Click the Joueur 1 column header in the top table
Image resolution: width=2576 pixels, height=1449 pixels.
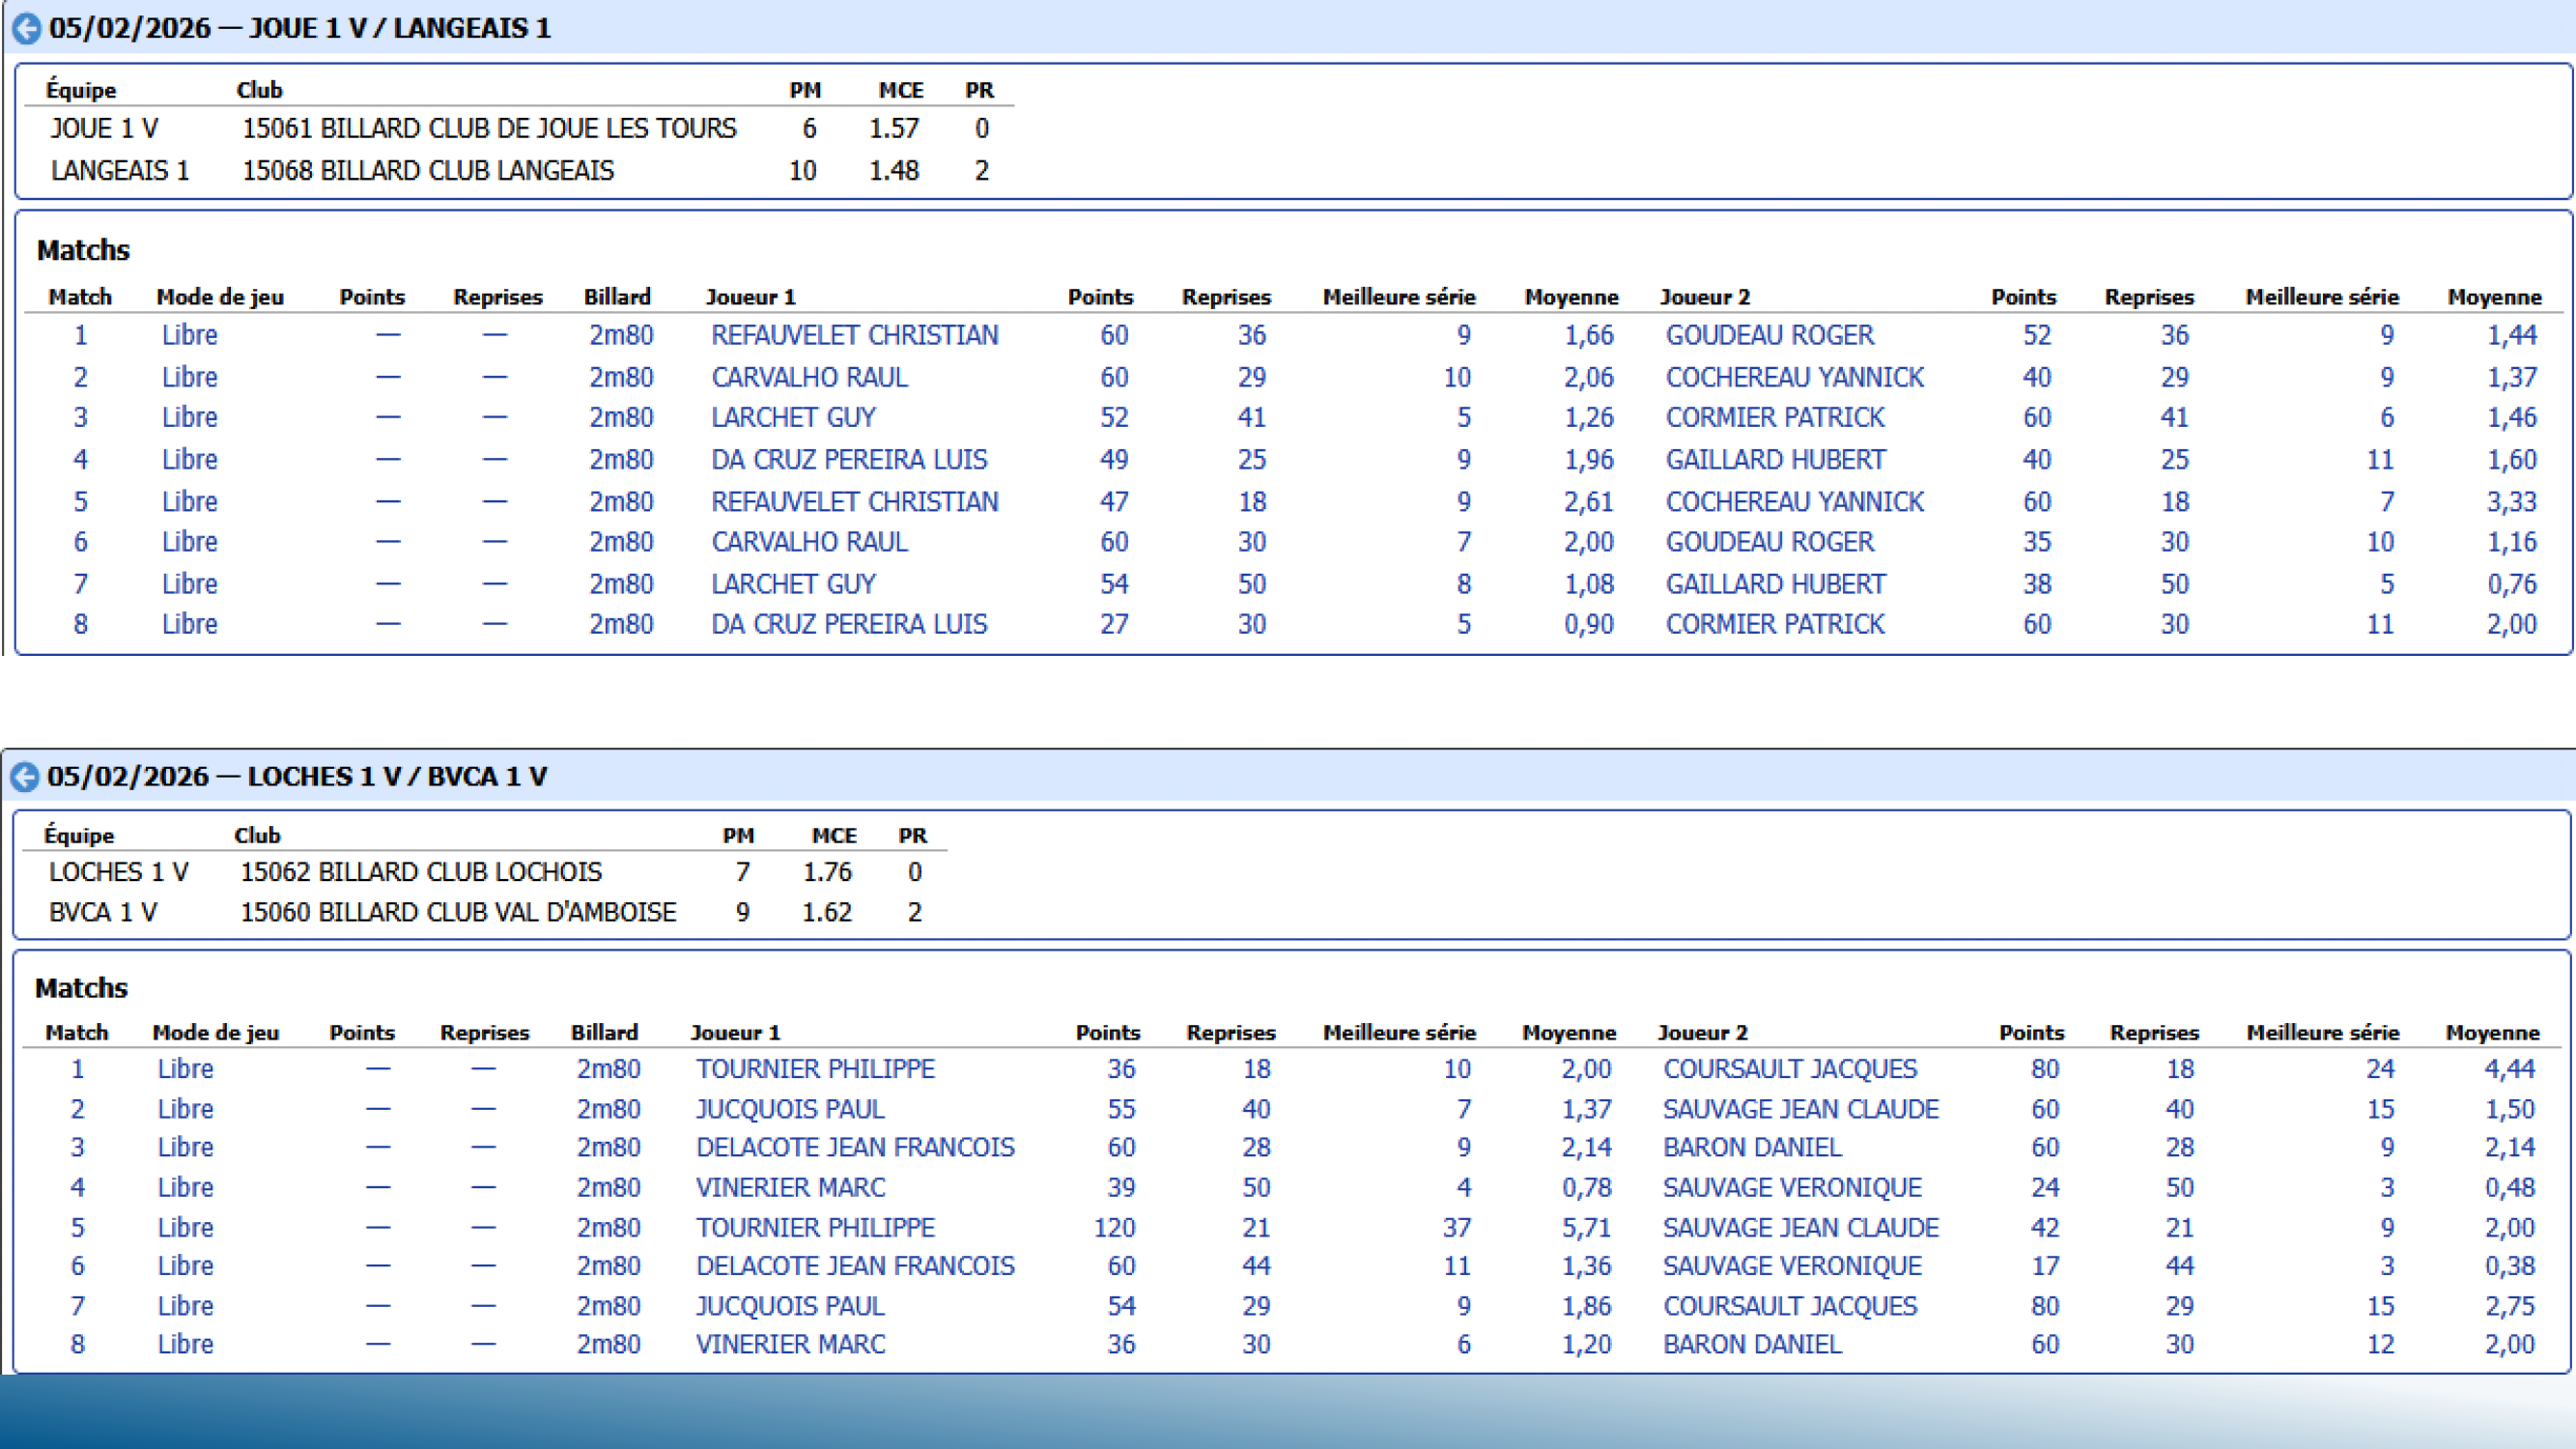tap(750, 297)
